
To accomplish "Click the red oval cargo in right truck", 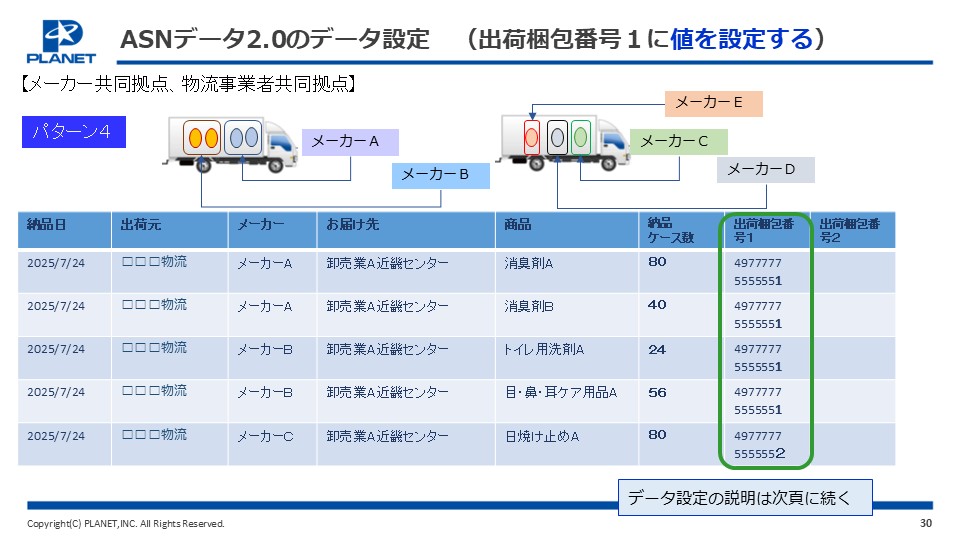I will pos(531,137).
